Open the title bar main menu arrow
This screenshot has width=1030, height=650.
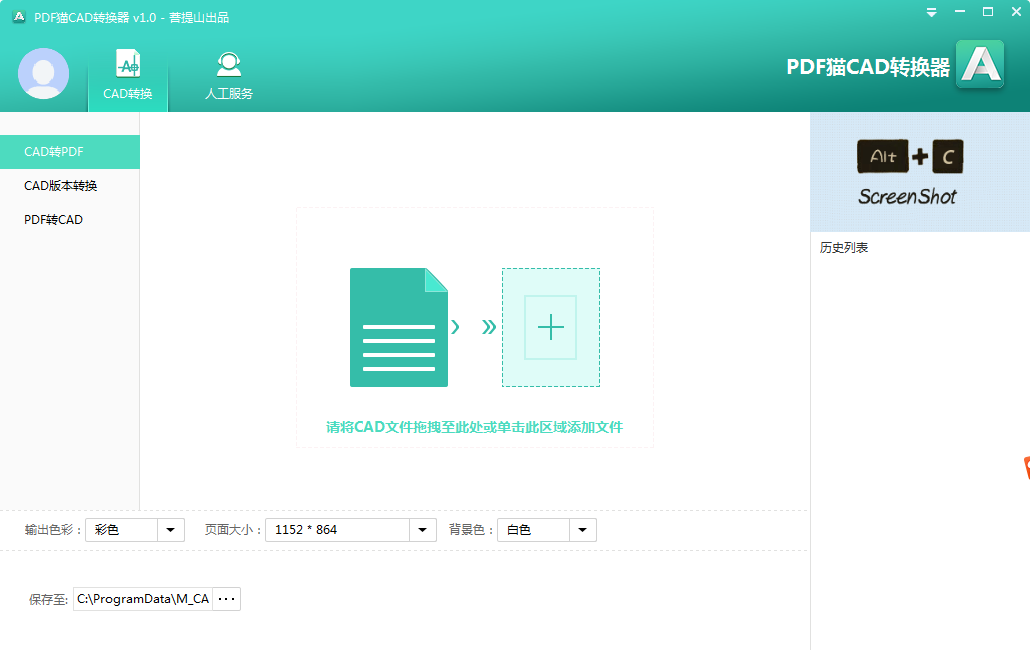click(931, 12)
